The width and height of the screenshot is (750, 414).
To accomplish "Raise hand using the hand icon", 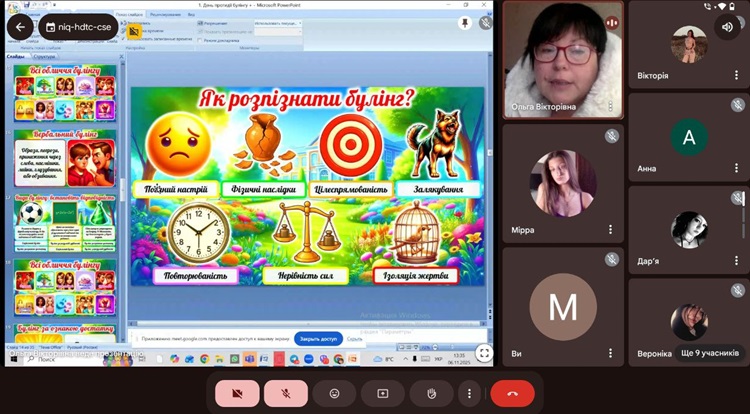I will [x=431, y=393].
